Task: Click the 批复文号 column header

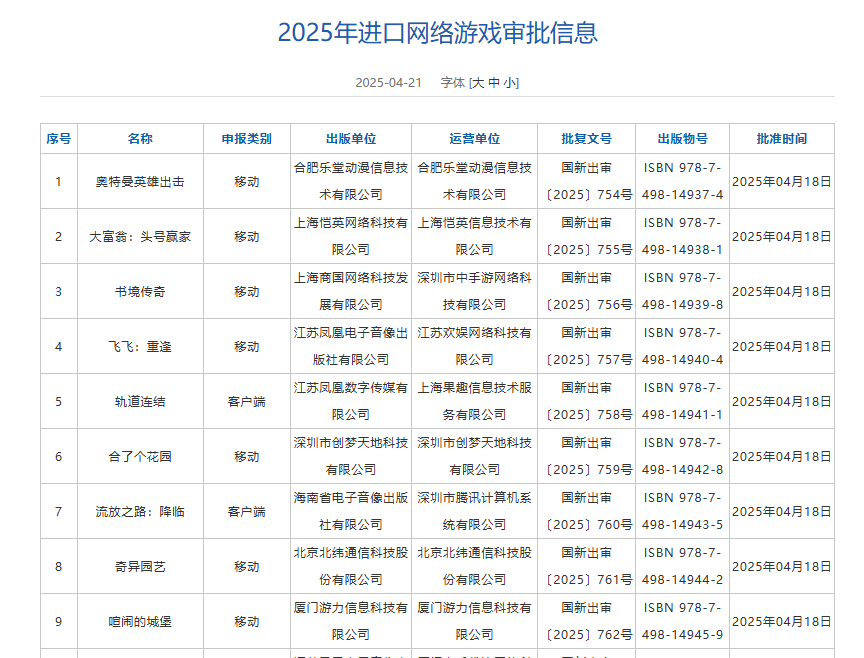Action: [x=586, y=139]
